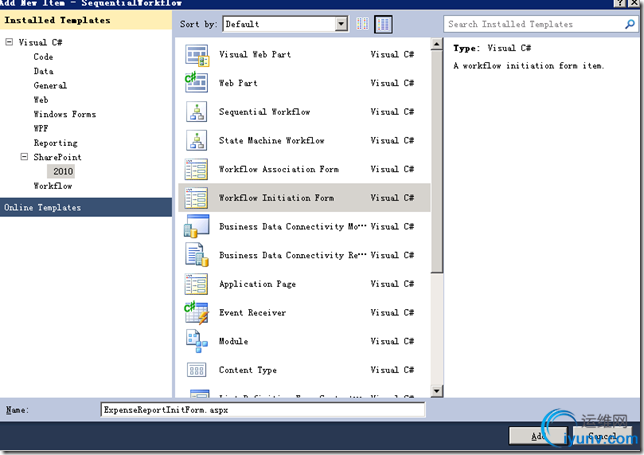Viewport: 644px width, 455px height.
Task: Select the General category
Action: pos(50,85)
